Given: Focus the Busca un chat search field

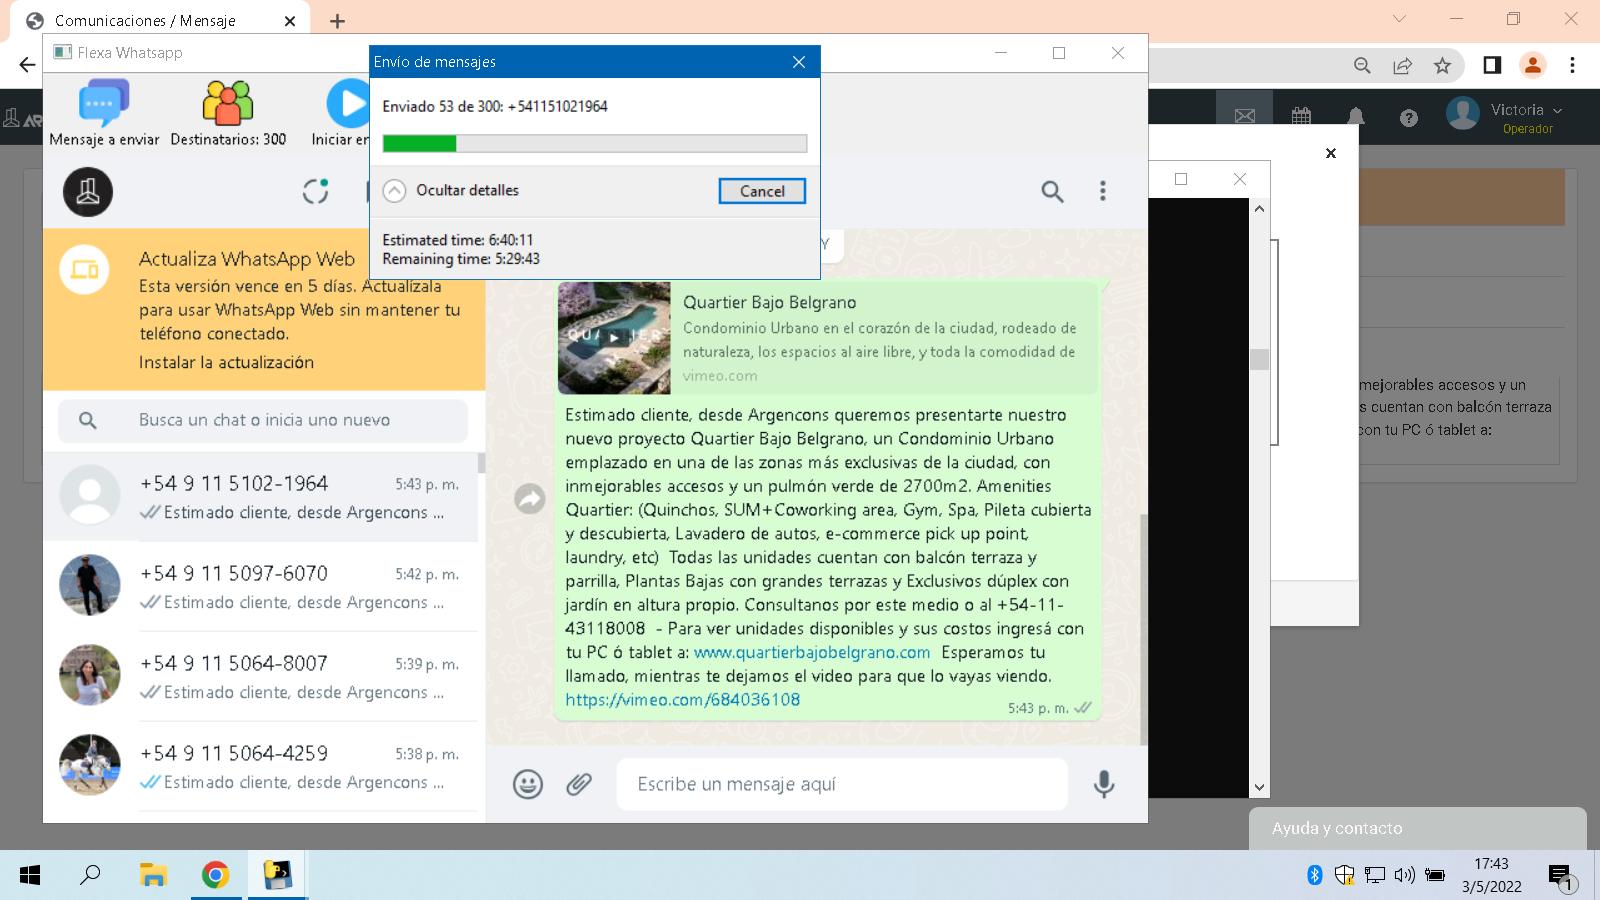Looking at the screenshot, I should click(x=263, y=420).
